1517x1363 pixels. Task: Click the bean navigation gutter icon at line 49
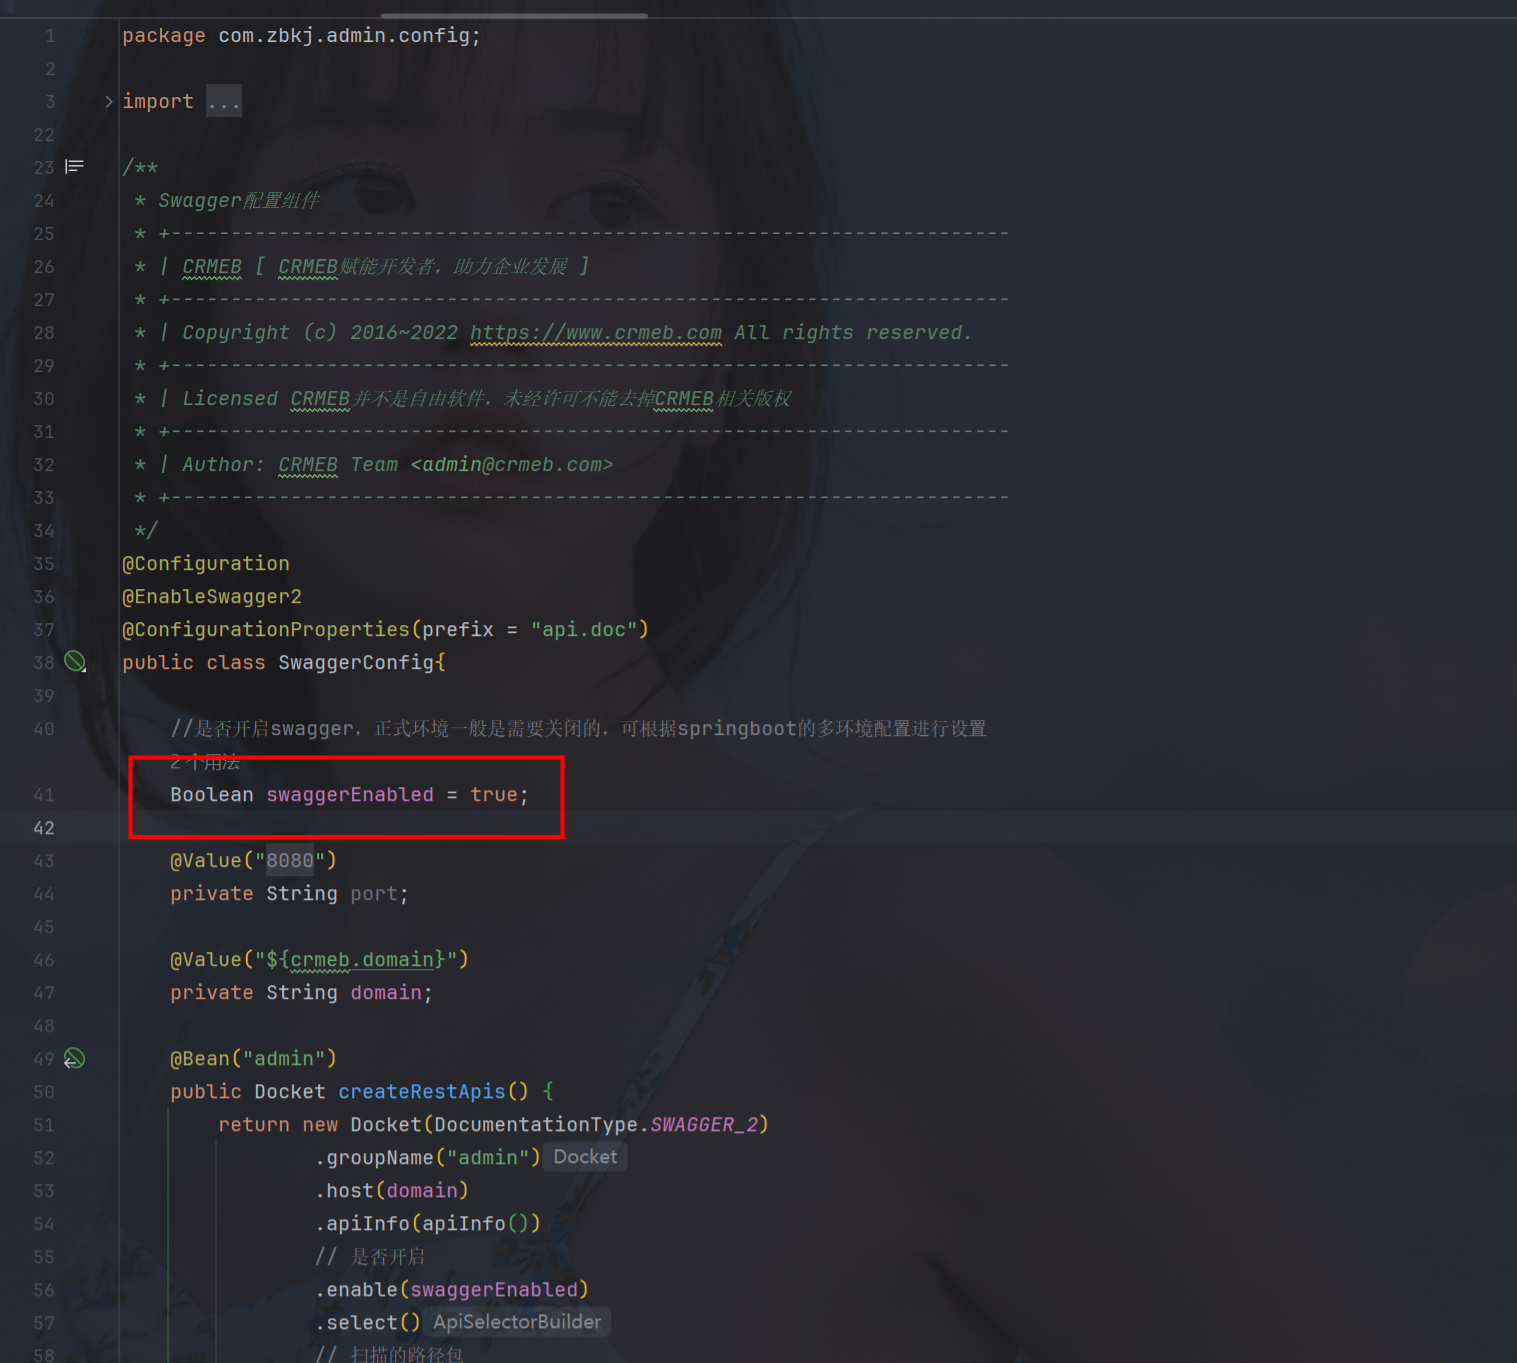coord(75,1058)
